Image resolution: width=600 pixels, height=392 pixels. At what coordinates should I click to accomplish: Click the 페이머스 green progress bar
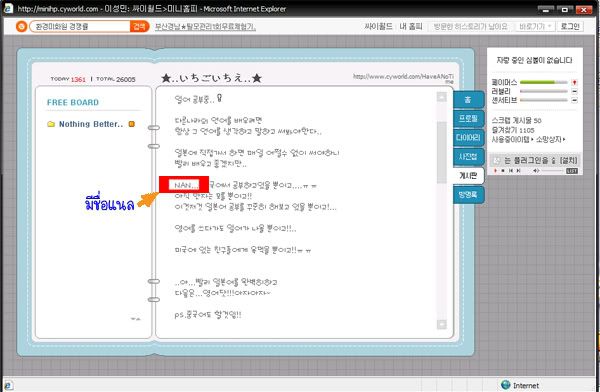(544, 82)
